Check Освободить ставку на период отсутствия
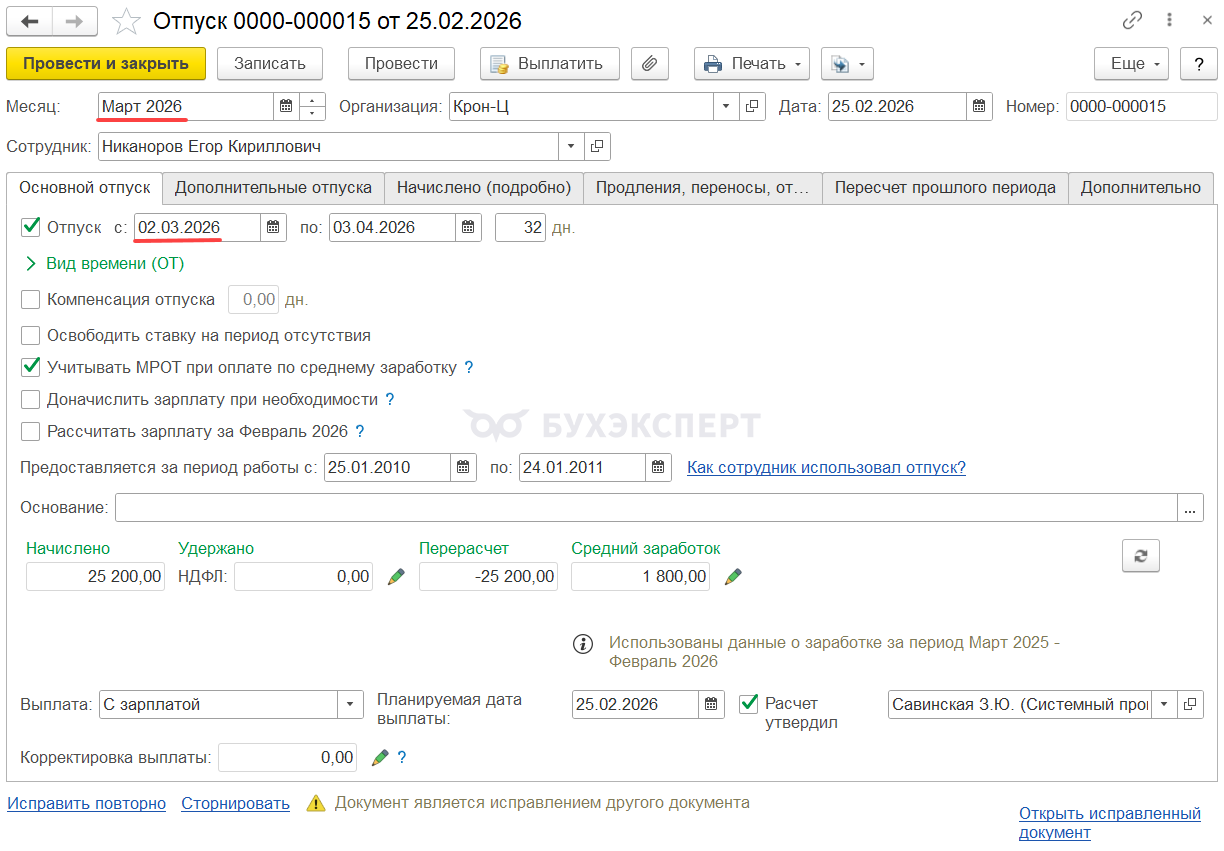Viewport: 1224px width, 851px height. [x=30, y=335]
